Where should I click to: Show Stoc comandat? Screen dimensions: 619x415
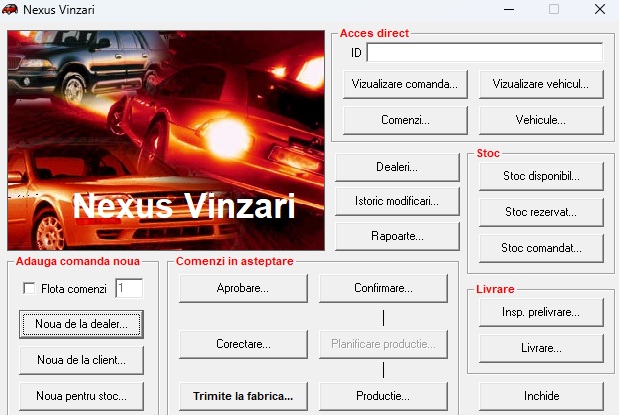pyautogui.click(x=541, y=246)
